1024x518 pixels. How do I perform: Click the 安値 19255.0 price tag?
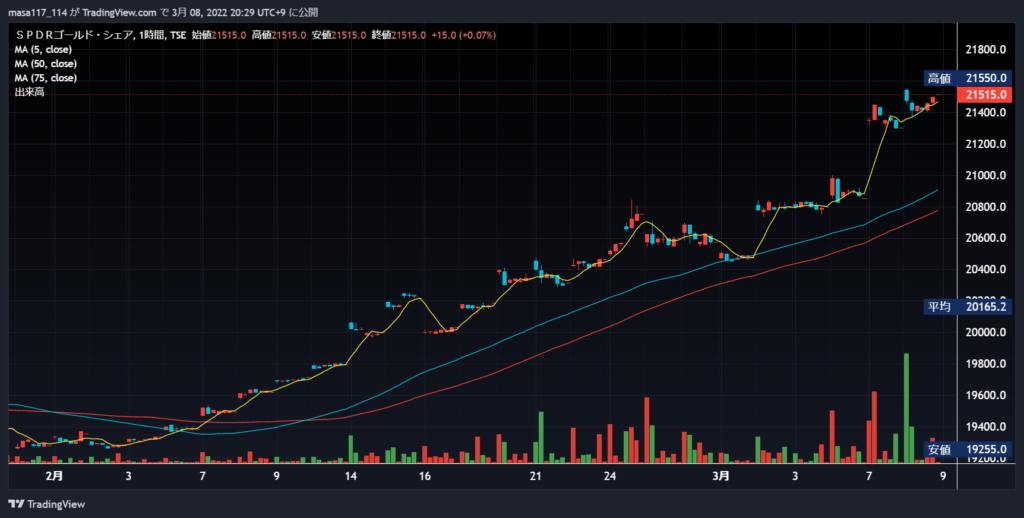point(968,449)
